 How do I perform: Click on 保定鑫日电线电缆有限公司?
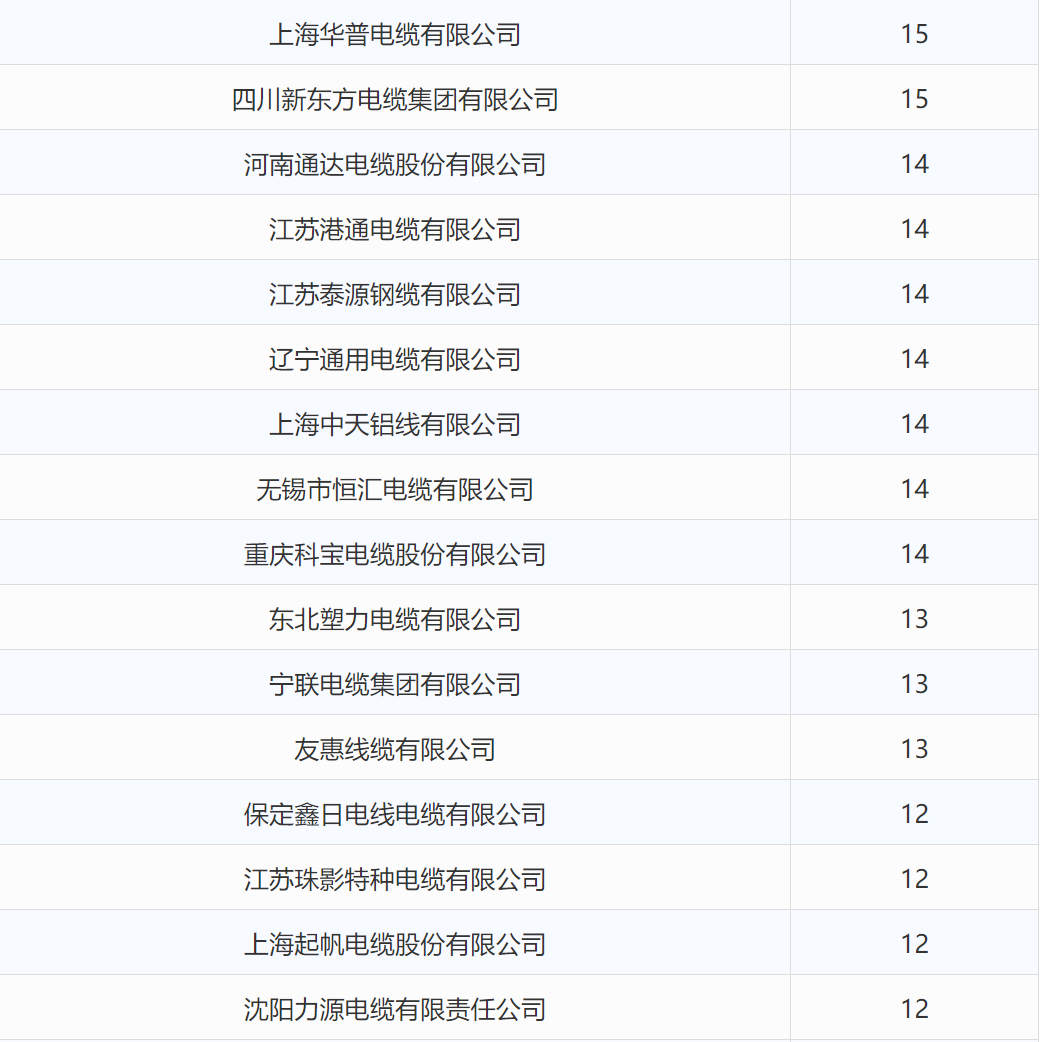pos(395,815)
